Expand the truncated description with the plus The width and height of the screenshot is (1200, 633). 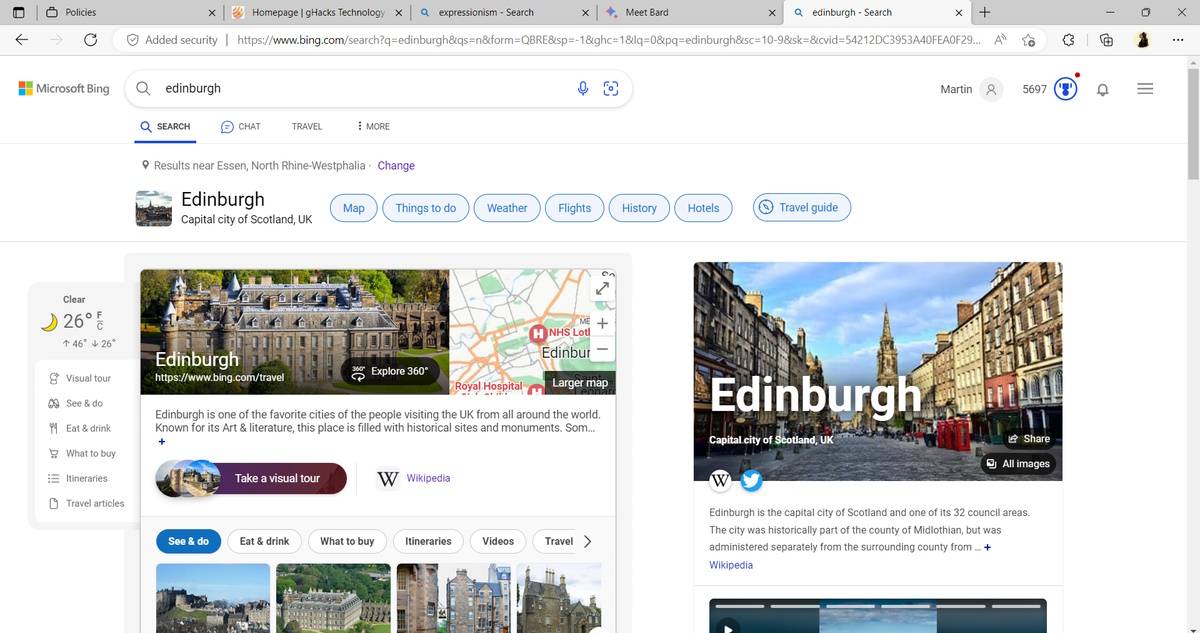[161, 441]
